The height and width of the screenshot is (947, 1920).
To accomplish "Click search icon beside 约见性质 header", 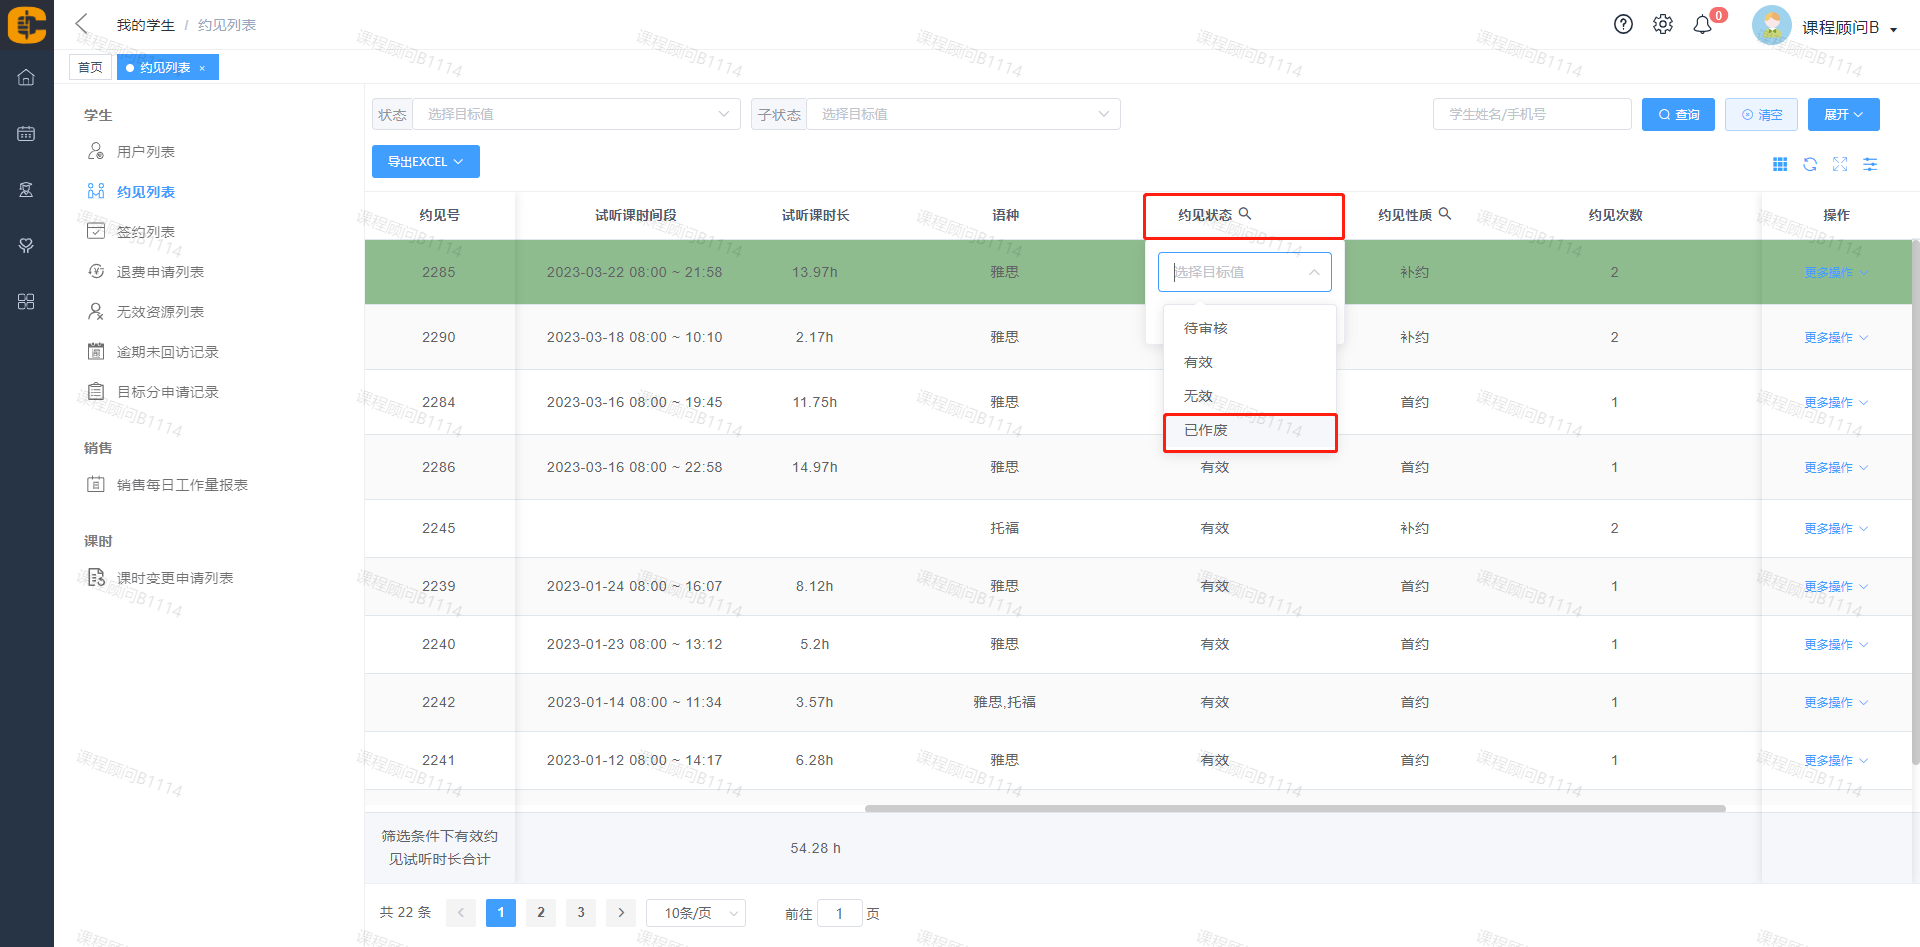I will tap(1445, 214).
